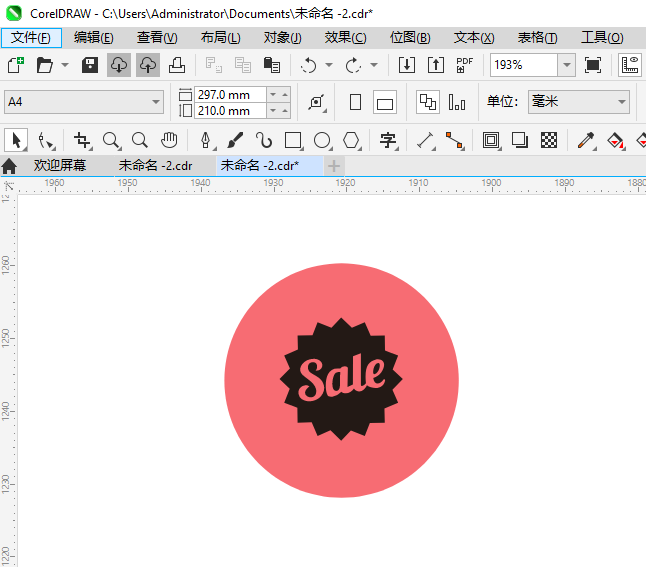Increase page width with the up arrow
This screenshot has height=567, width=646.
pos(285,95)
